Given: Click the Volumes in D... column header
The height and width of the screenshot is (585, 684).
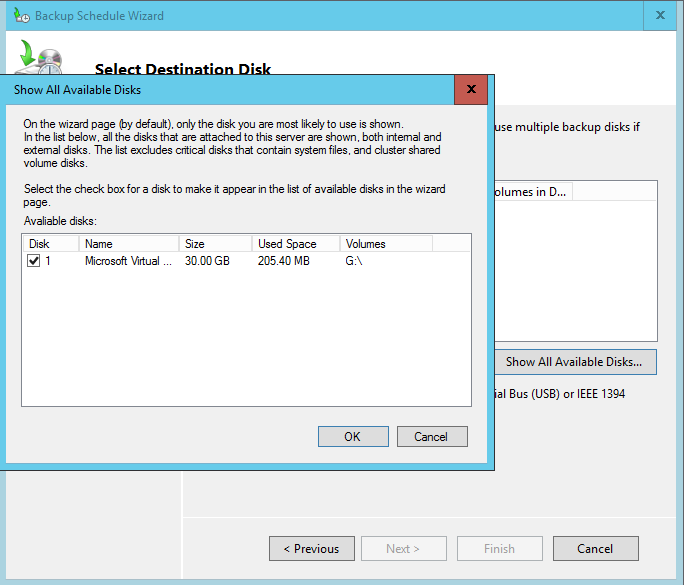Looking at the screenshot, I should [x=530, y=192].
